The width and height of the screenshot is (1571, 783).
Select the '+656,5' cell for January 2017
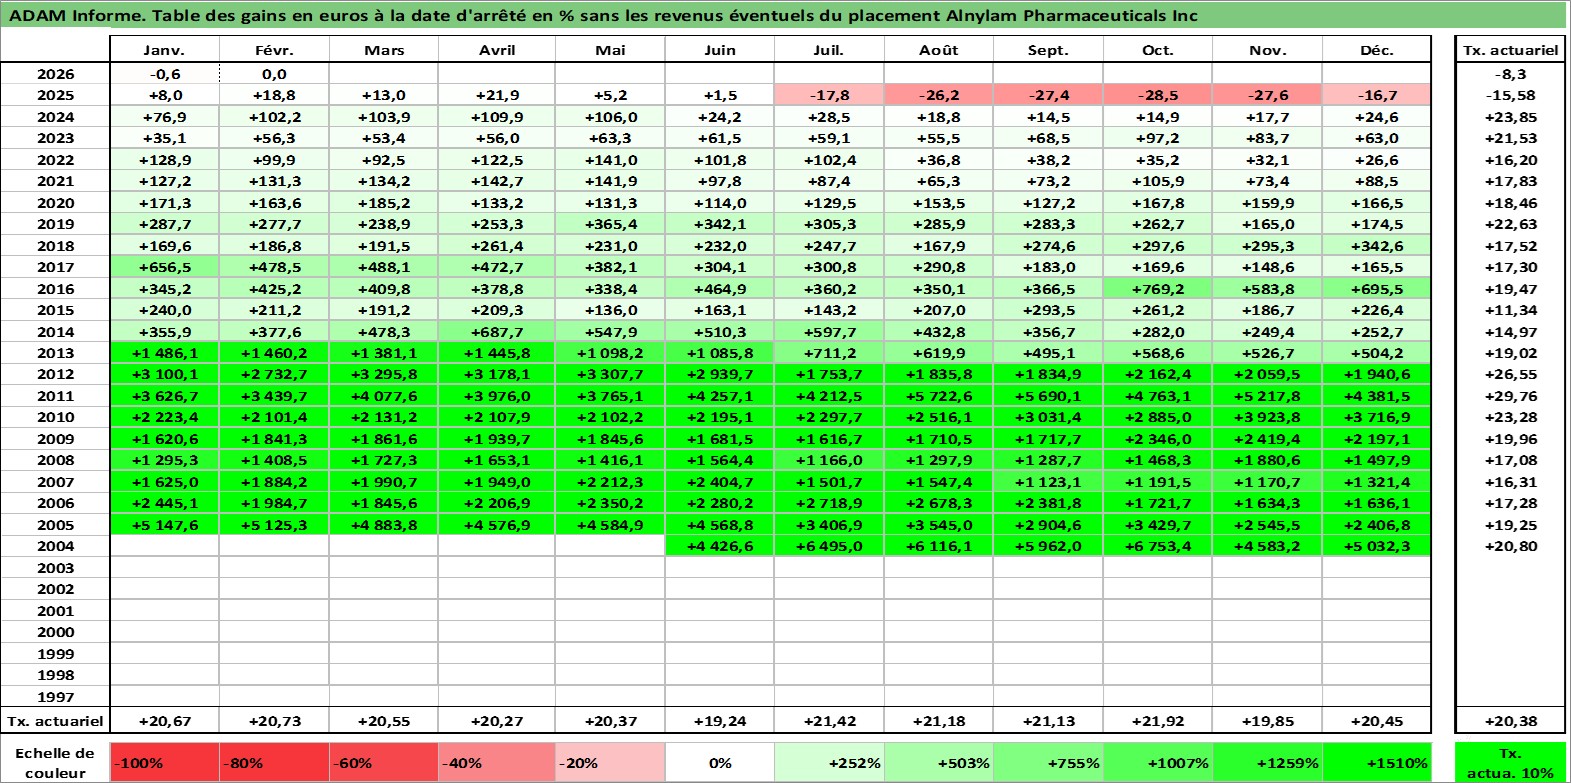click(x=164, y=267)
